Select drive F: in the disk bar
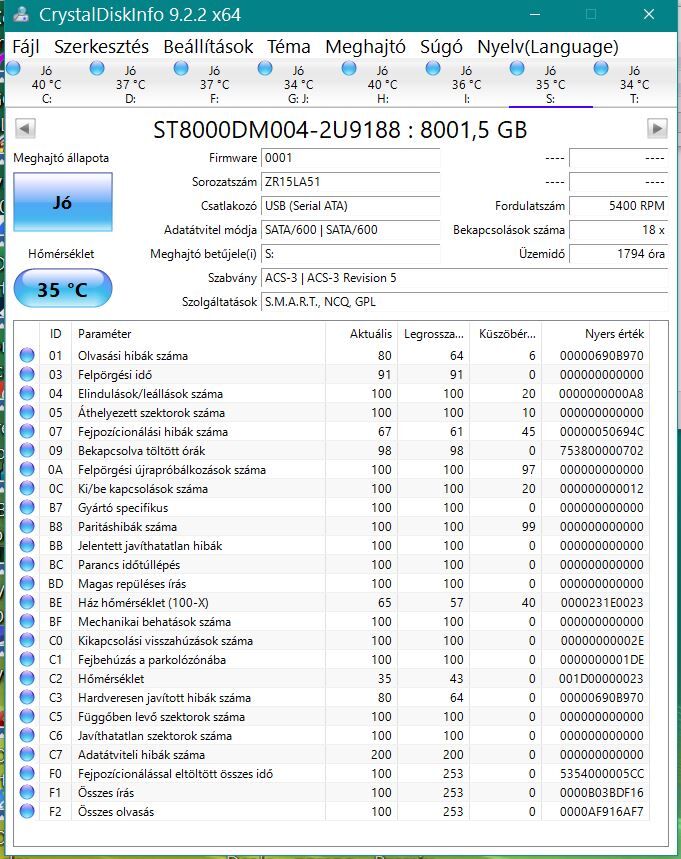The image size is (681, 859). click(214, 84)
